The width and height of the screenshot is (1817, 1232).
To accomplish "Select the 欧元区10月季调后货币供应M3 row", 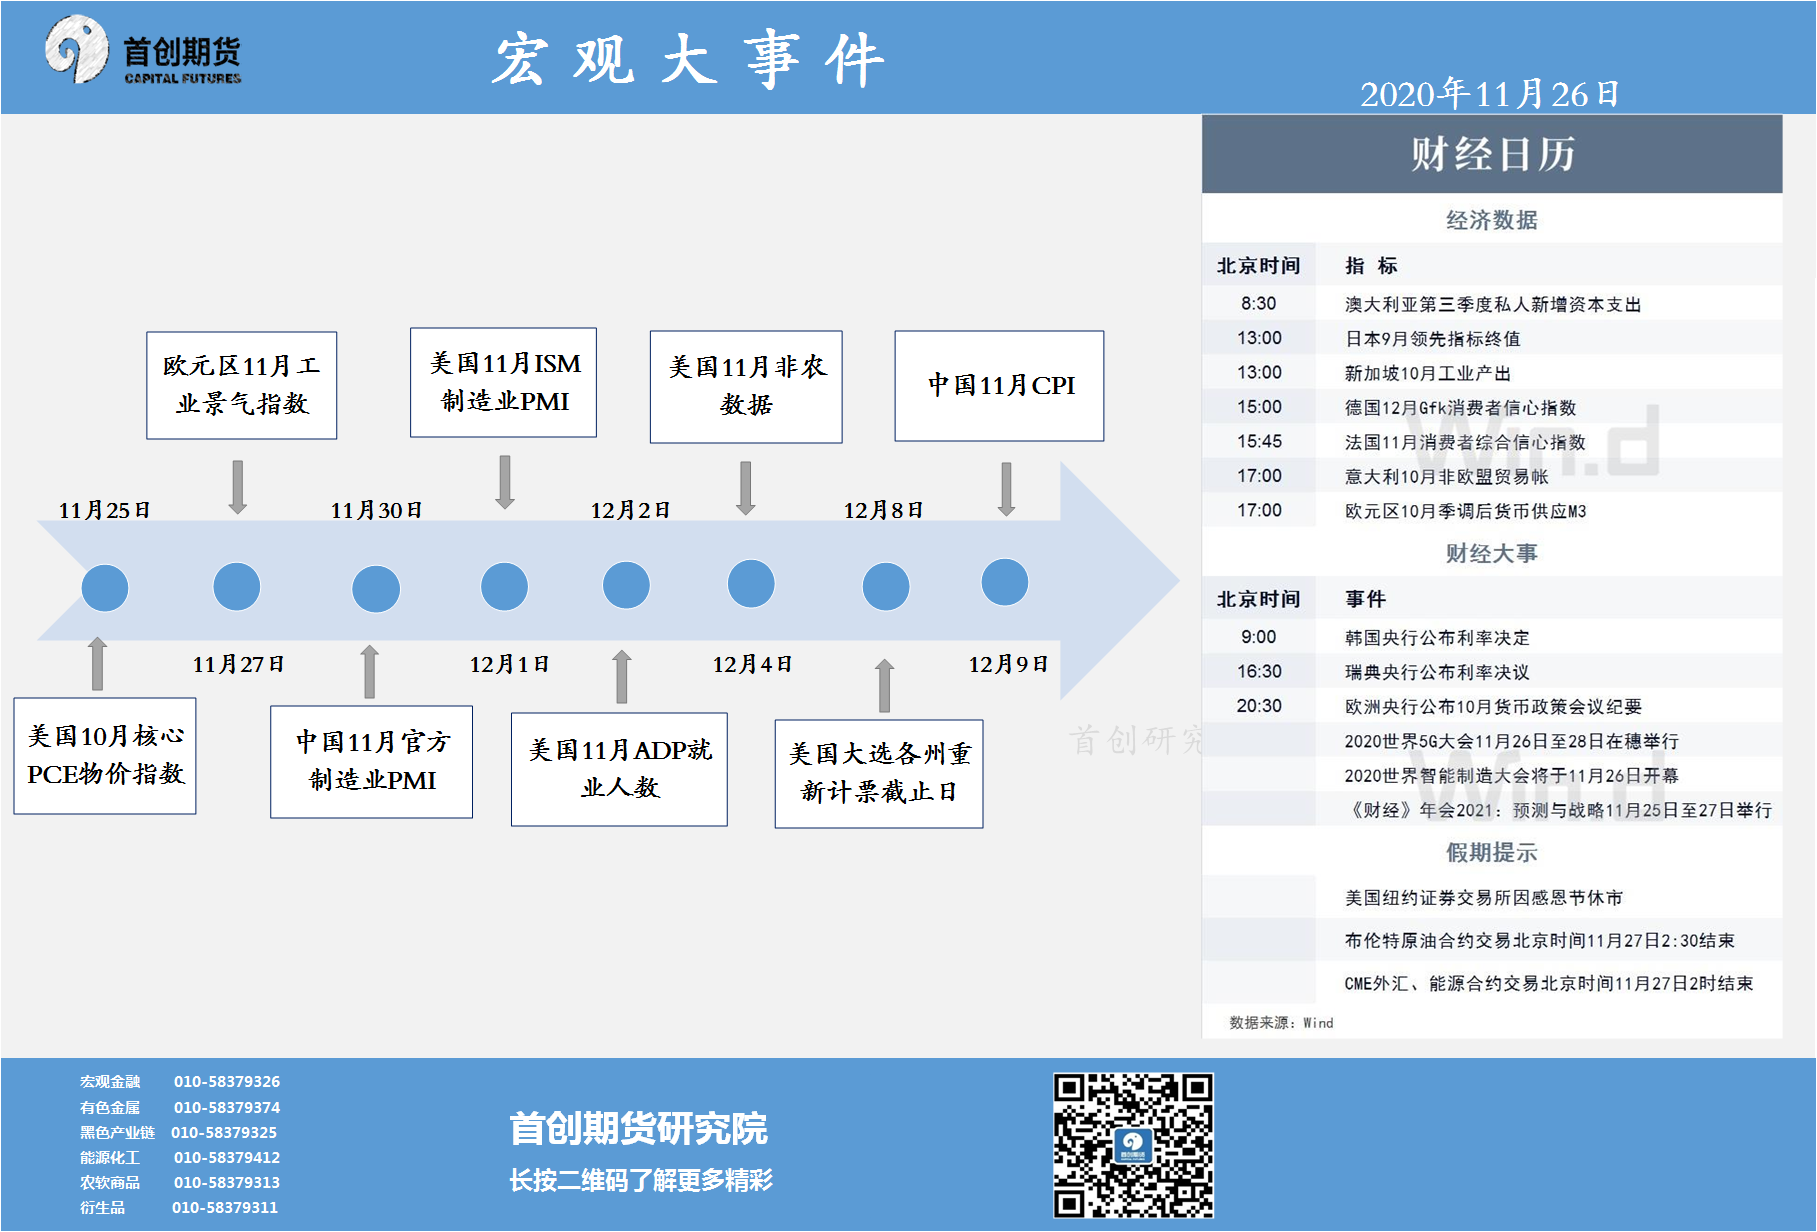I will click(x=1492, y=510).
